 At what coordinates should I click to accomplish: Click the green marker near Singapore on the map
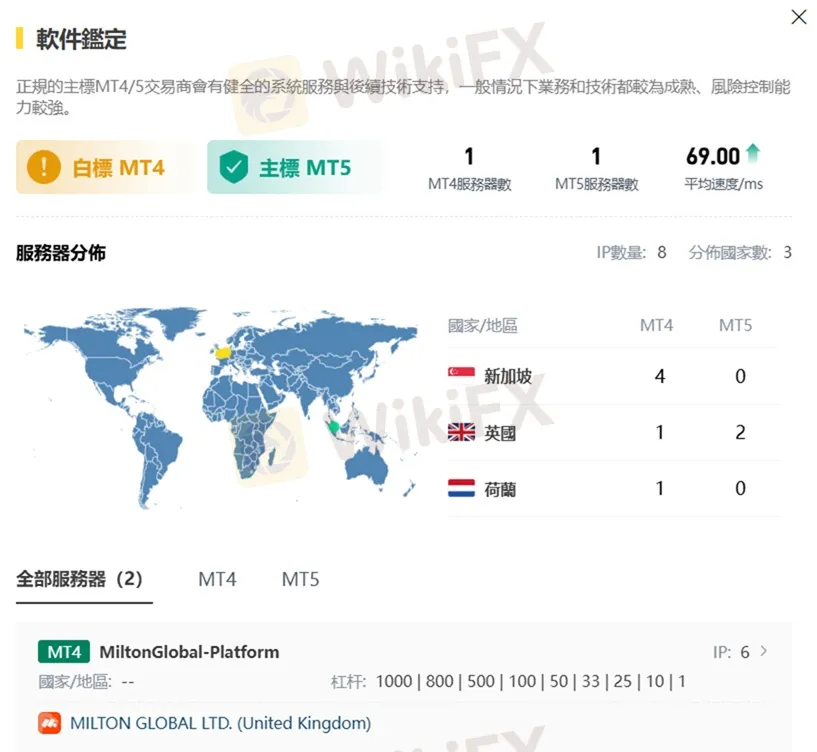(333, 425)
